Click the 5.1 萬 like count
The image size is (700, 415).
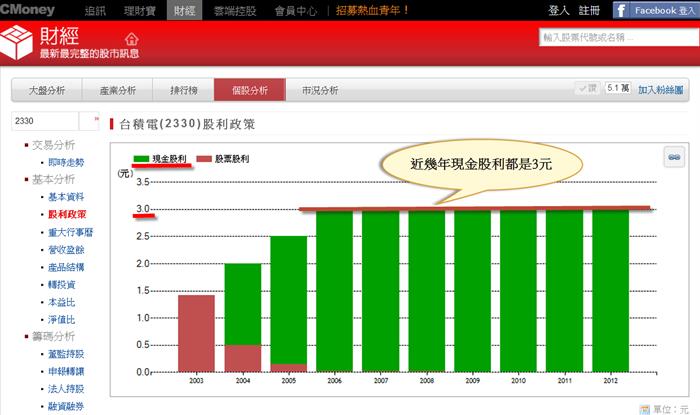coord(618,88)
